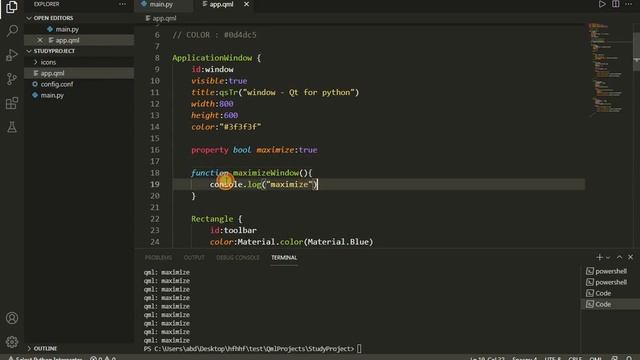Expand the icons folder
640x360 pixels.
click(48, 62)
